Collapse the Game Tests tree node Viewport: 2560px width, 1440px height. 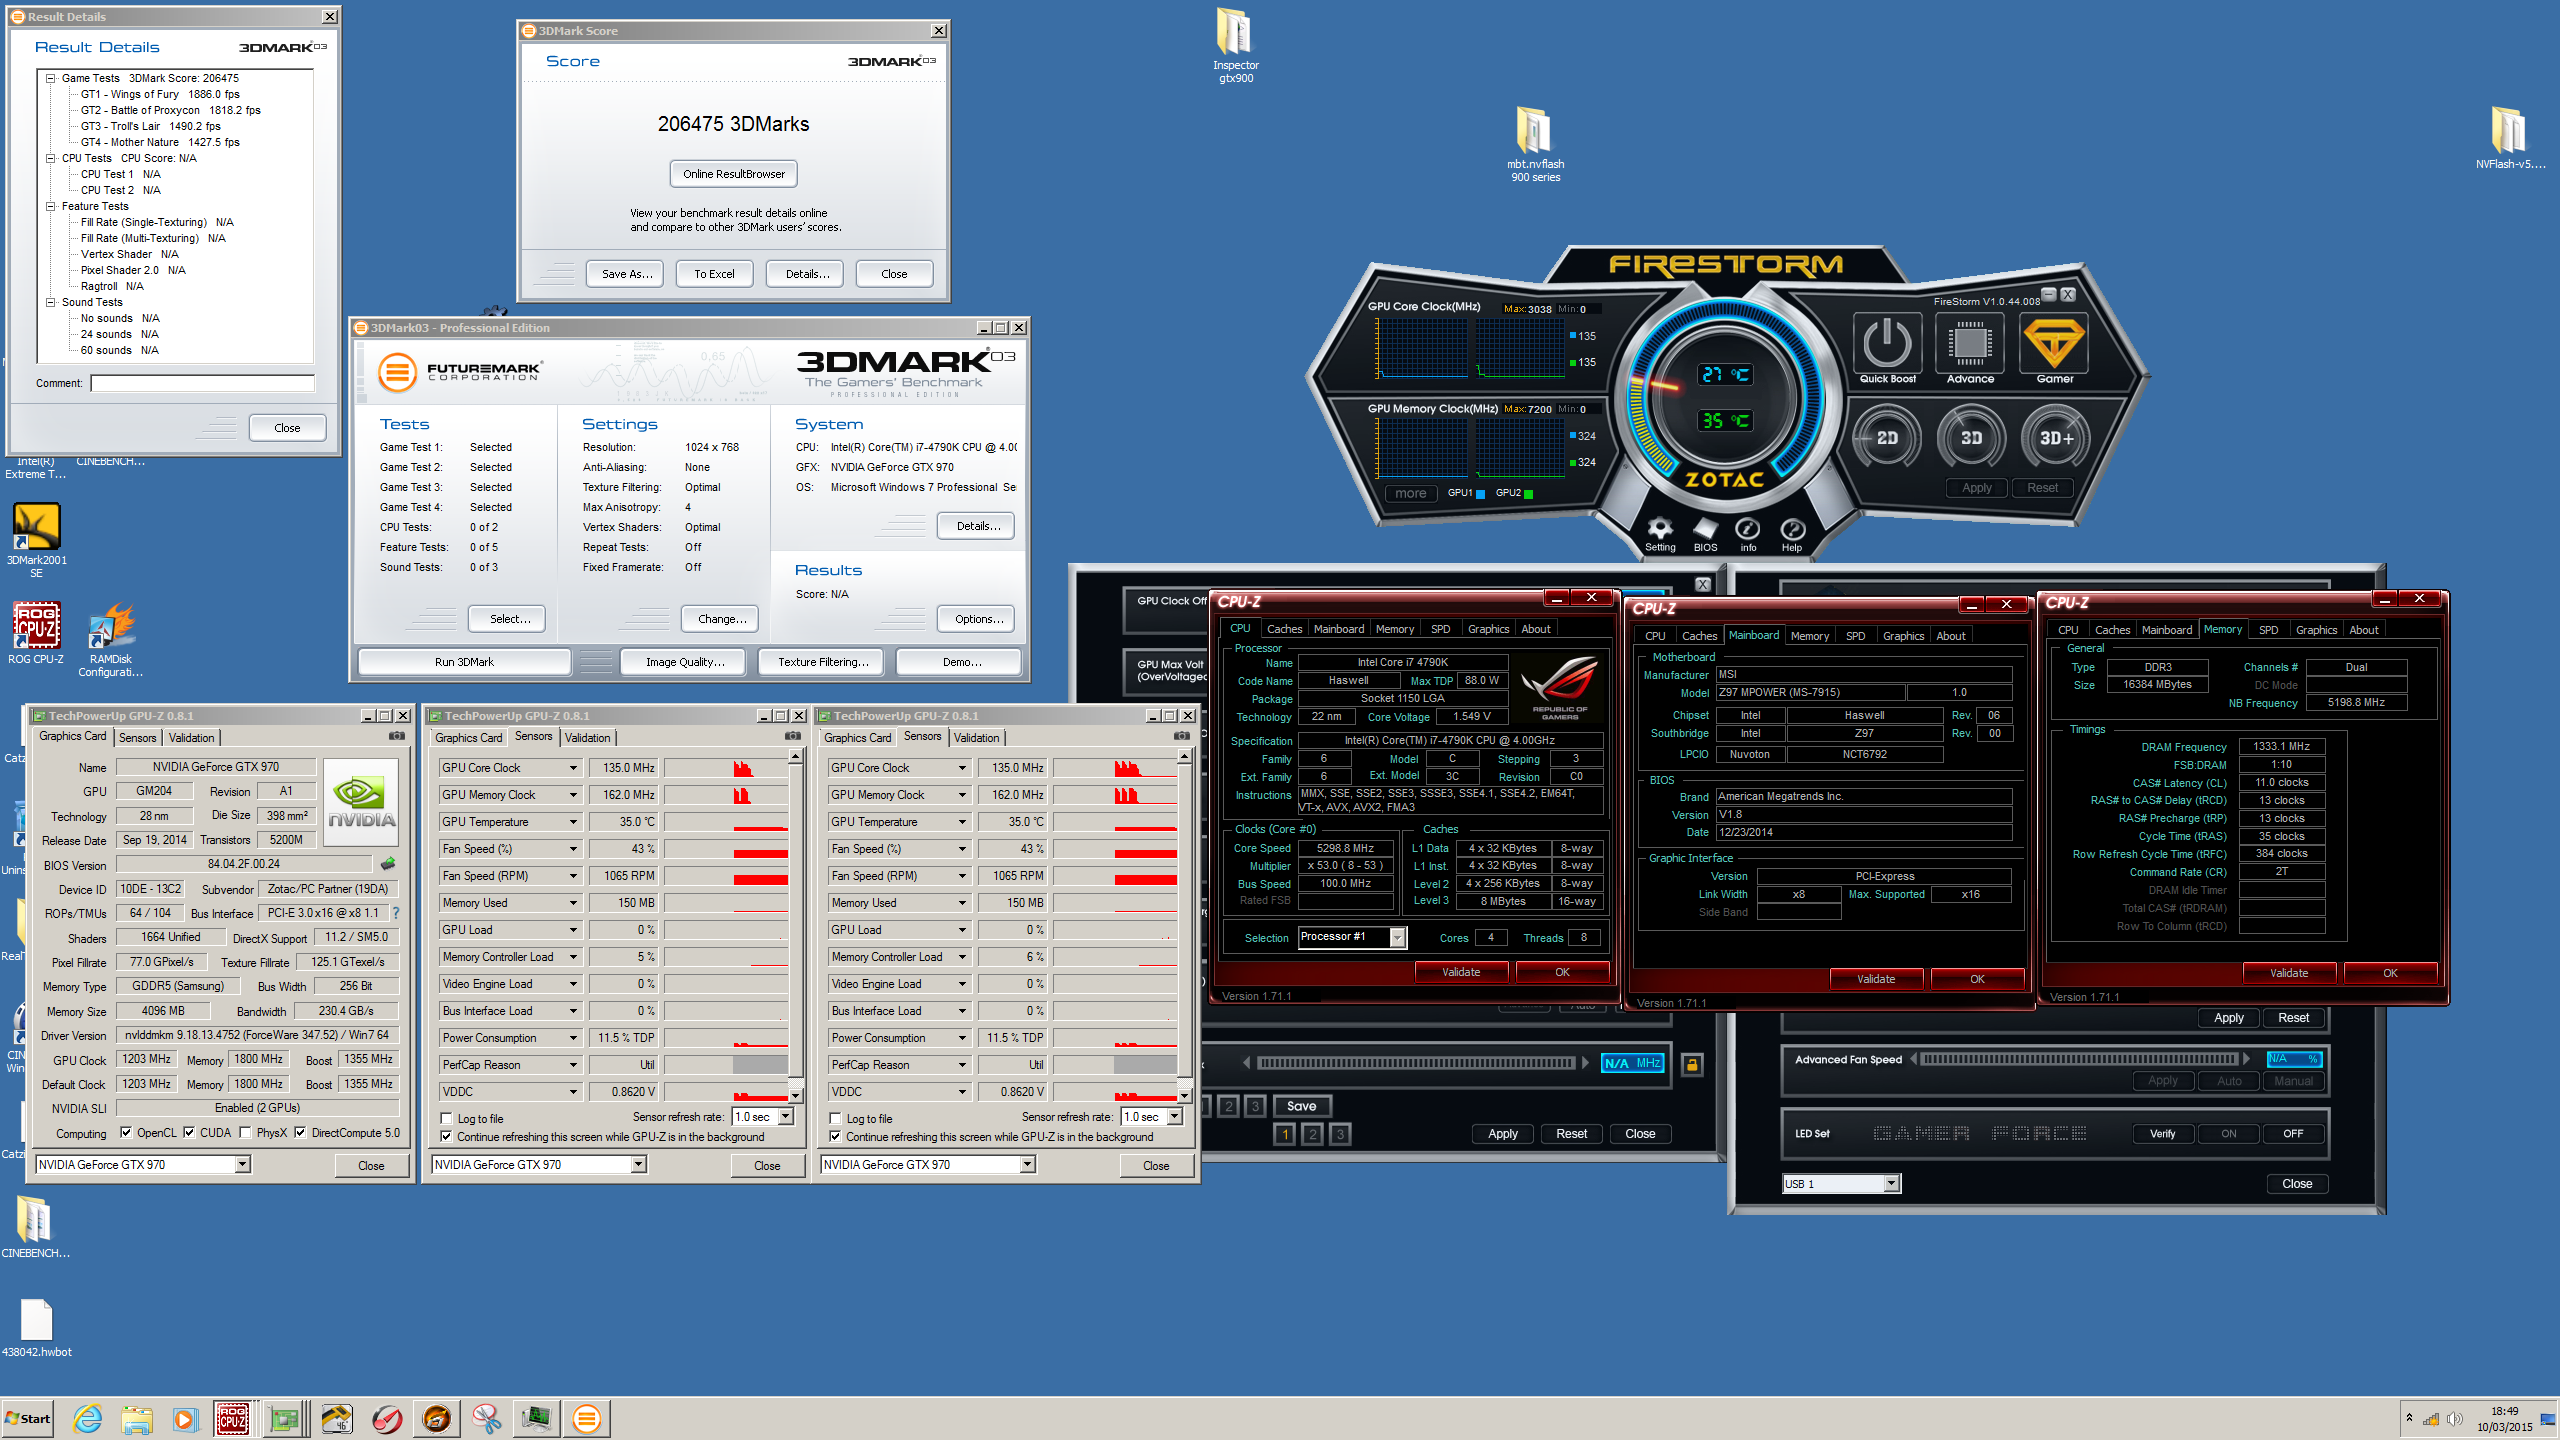(x=50, y=78)
